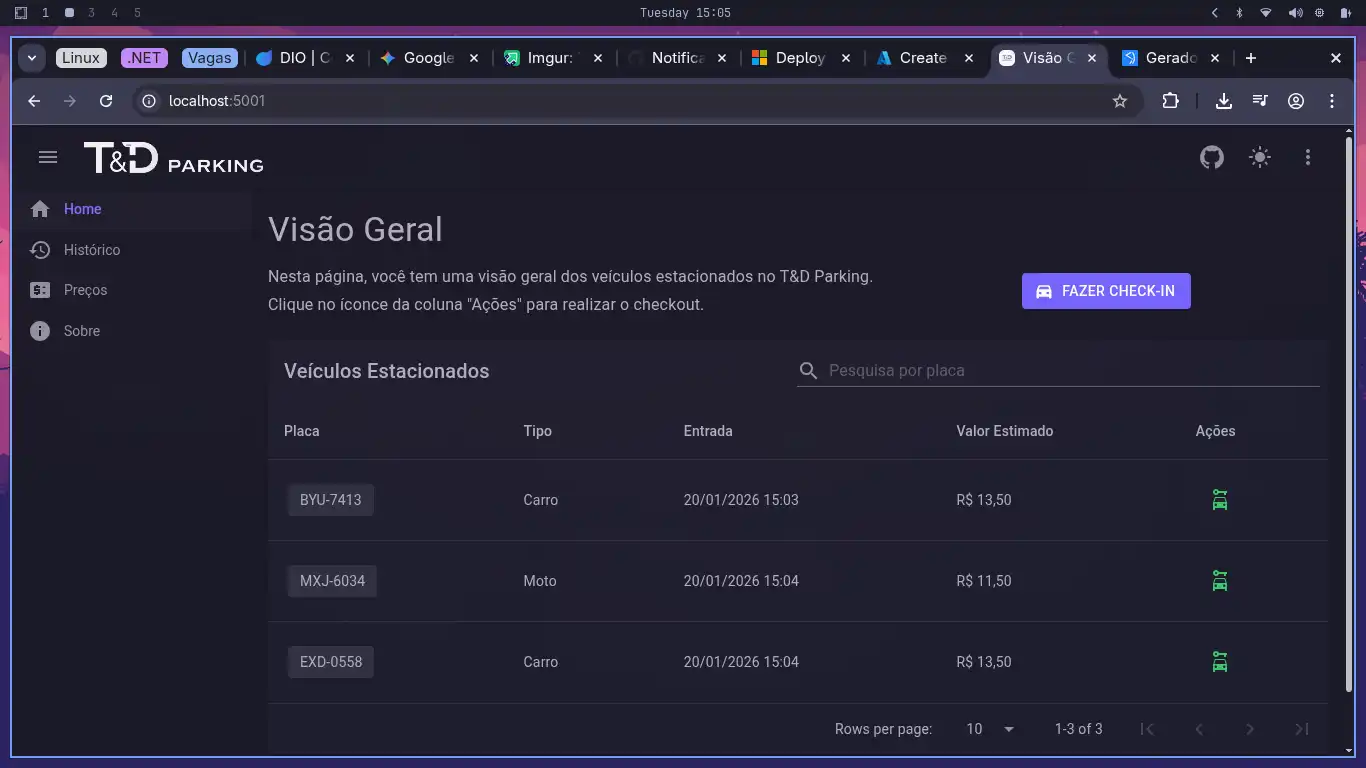Screen dimensions: 1366x768
Task: Switch to the Imgur browser tab
Action: click(548, 58)
